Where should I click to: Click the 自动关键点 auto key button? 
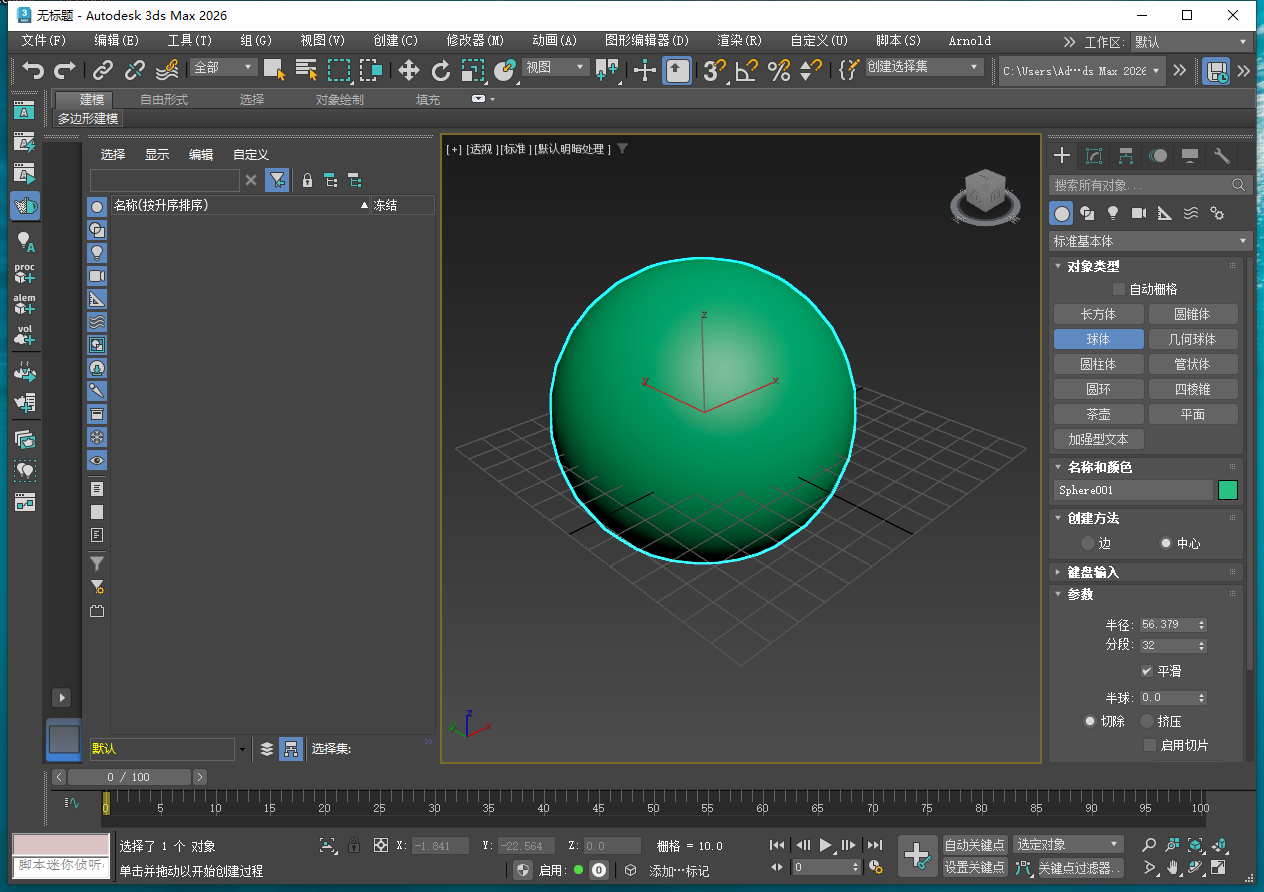coord(974,845)
